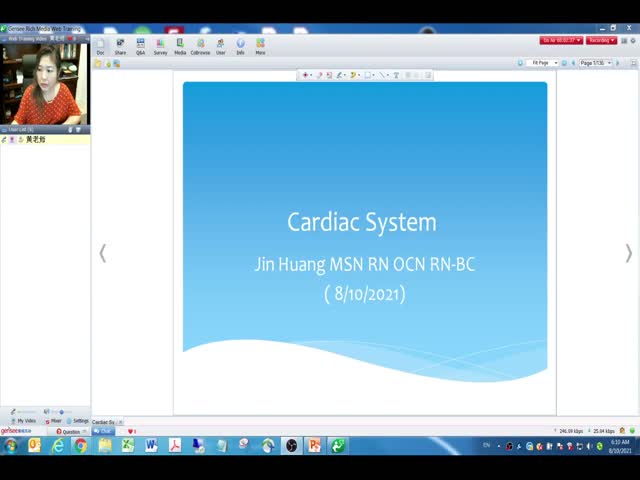Open Internet Explorer from the taskbar

(58, 446)
